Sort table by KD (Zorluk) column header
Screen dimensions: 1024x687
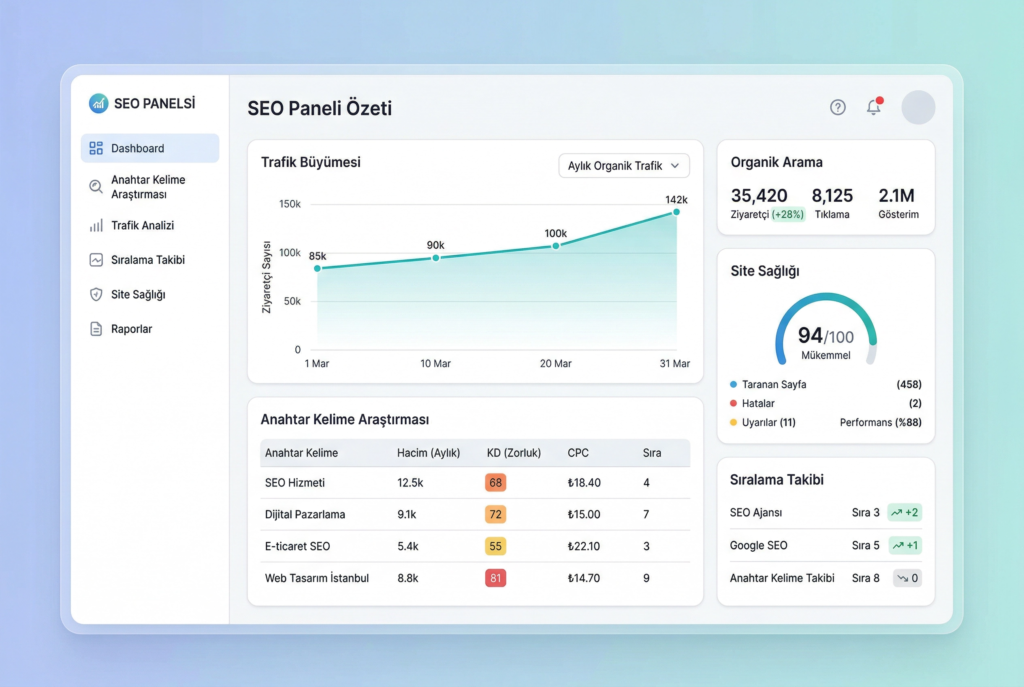pos(513,453)
